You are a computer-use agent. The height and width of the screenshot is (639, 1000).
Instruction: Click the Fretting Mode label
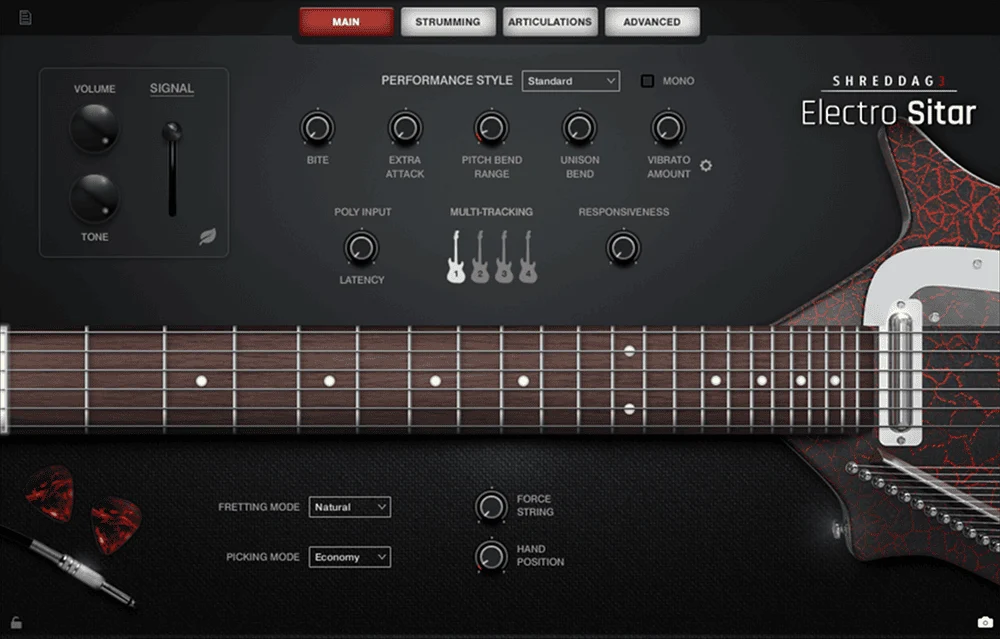[x=258, y=507]
